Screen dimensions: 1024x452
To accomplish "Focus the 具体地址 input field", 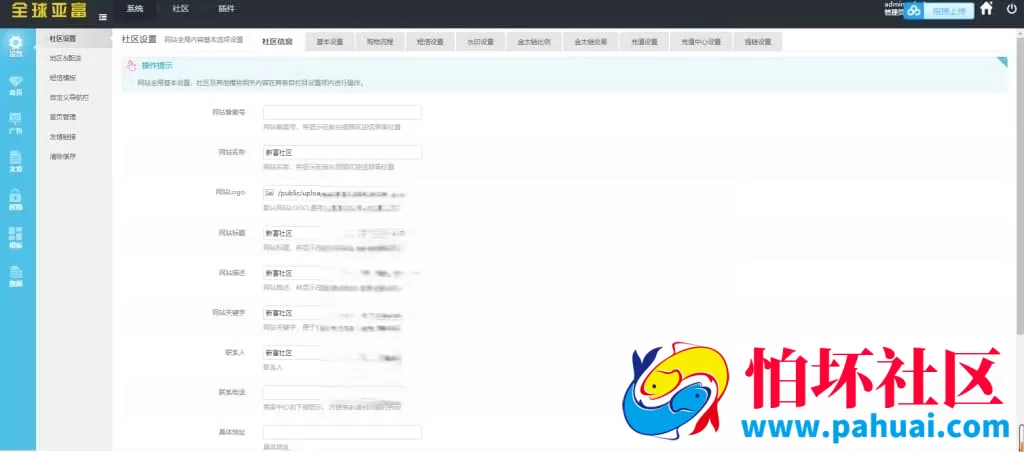I will click(x=342, y=432).
